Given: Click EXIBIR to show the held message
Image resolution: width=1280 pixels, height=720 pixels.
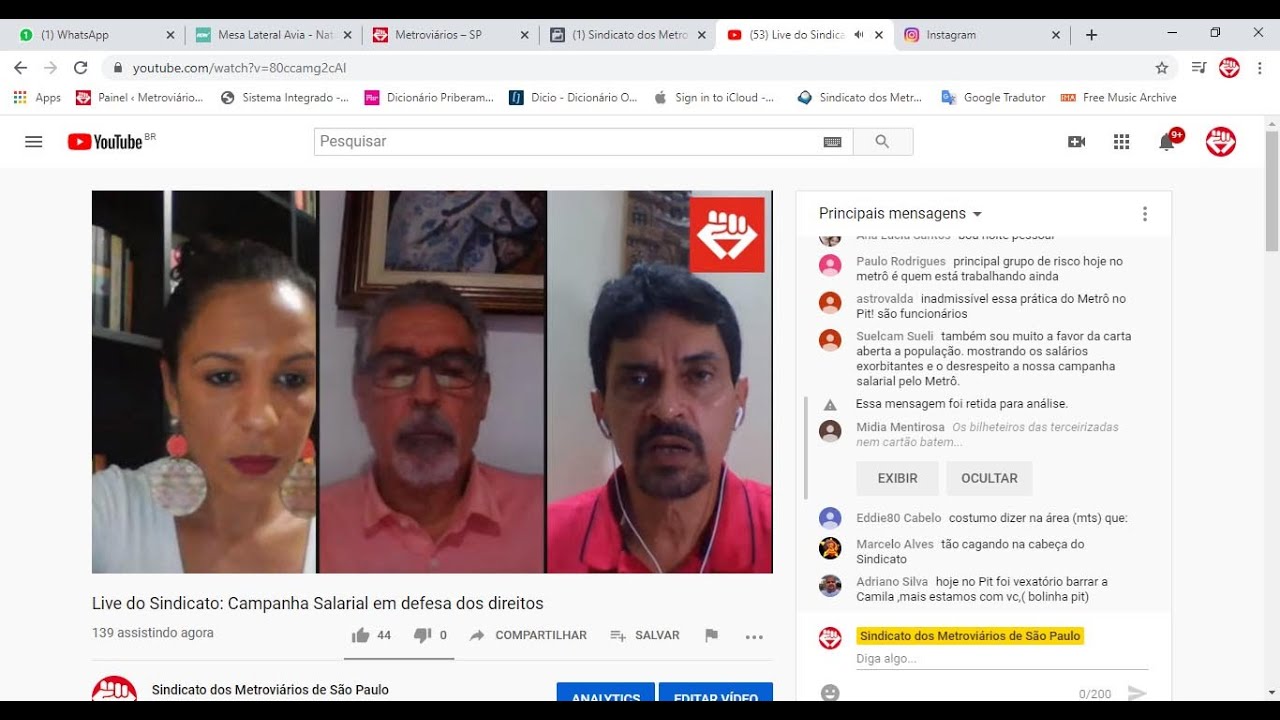Looking at the screenshot, I should (x=897, y=478).
